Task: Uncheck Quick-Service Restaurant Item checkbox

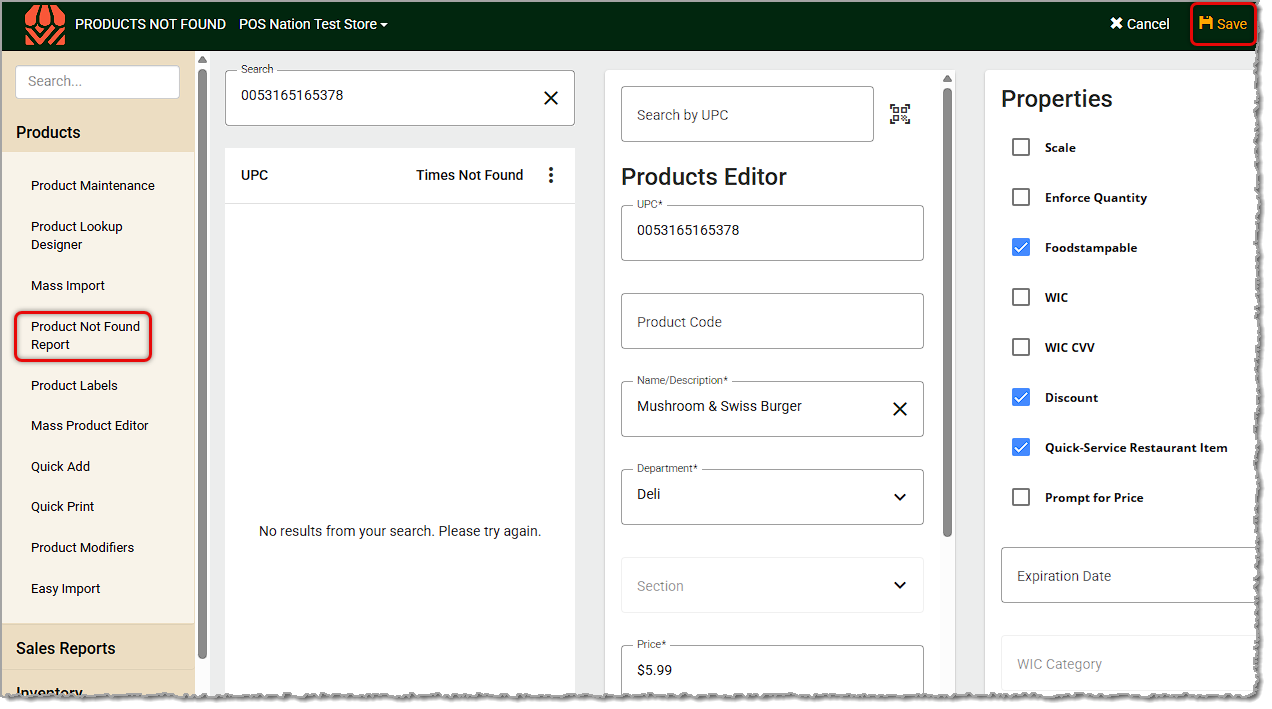Action: click(1021, 447)
